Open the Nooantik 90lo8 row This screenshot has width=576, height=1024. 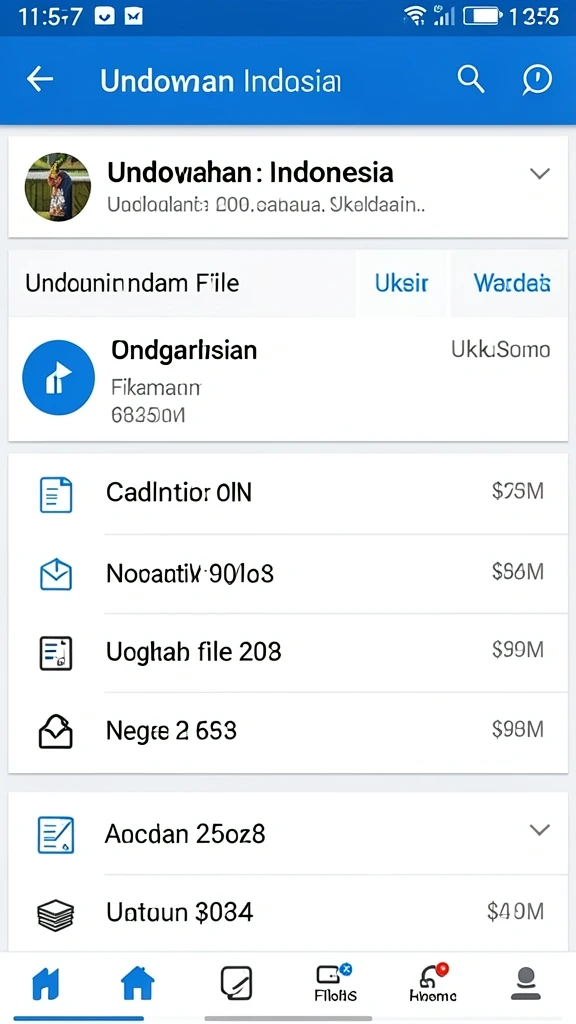pos(288,573)
